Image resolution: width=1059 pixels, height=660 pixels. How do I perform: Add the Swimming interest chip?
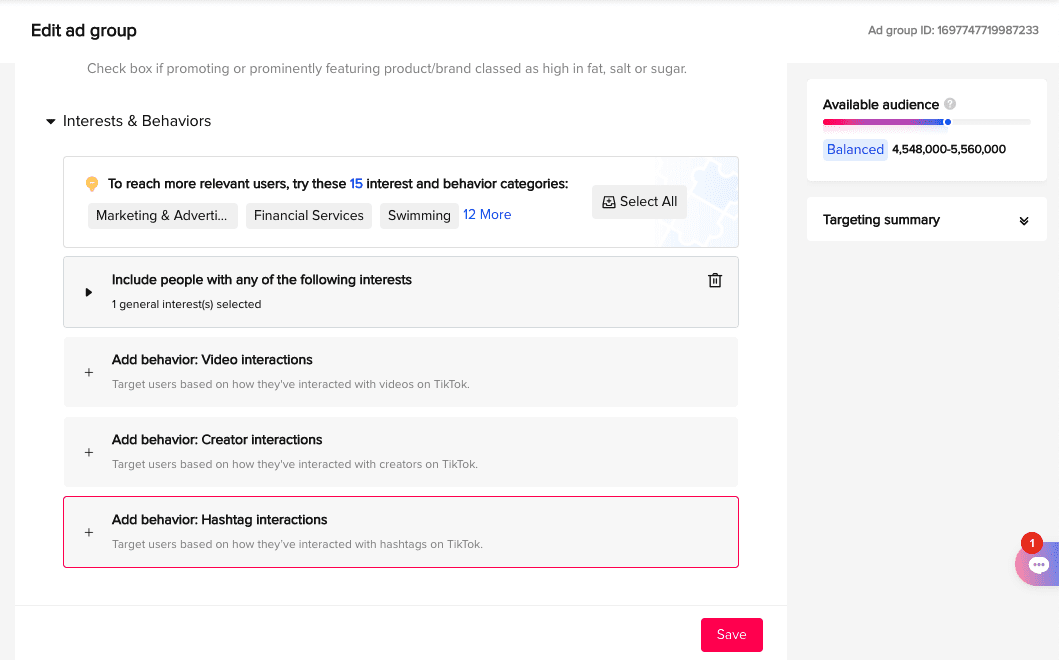[419, 215]
